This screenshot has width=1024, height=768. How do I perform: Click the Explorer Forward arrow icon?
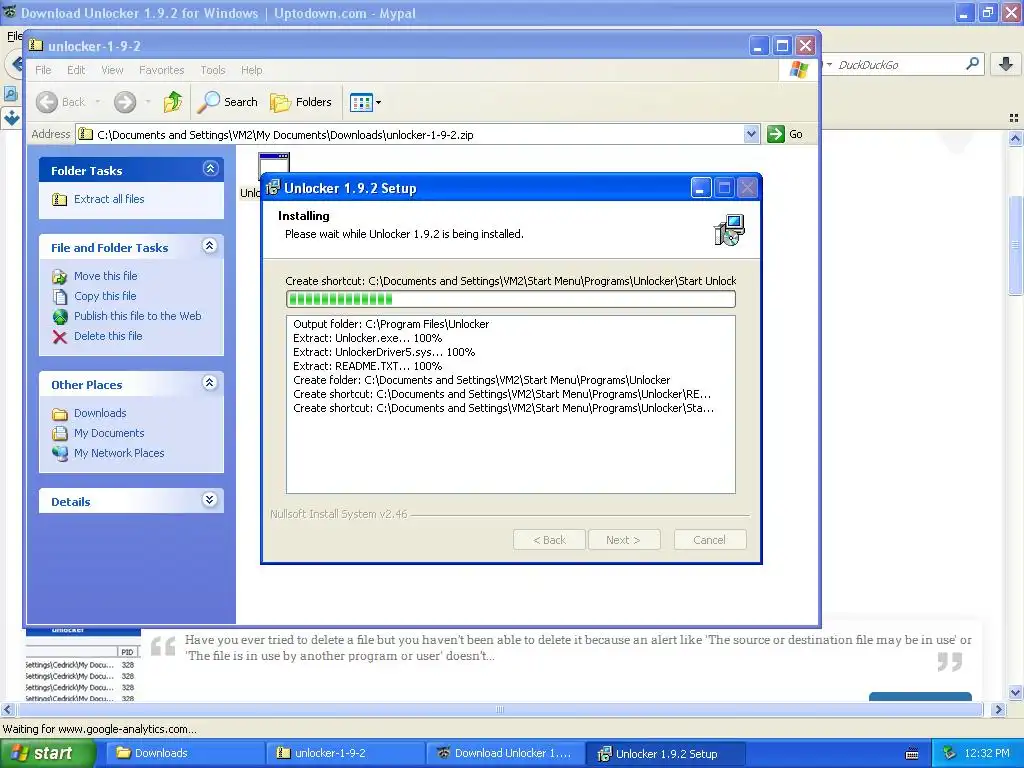click(125, 102)
